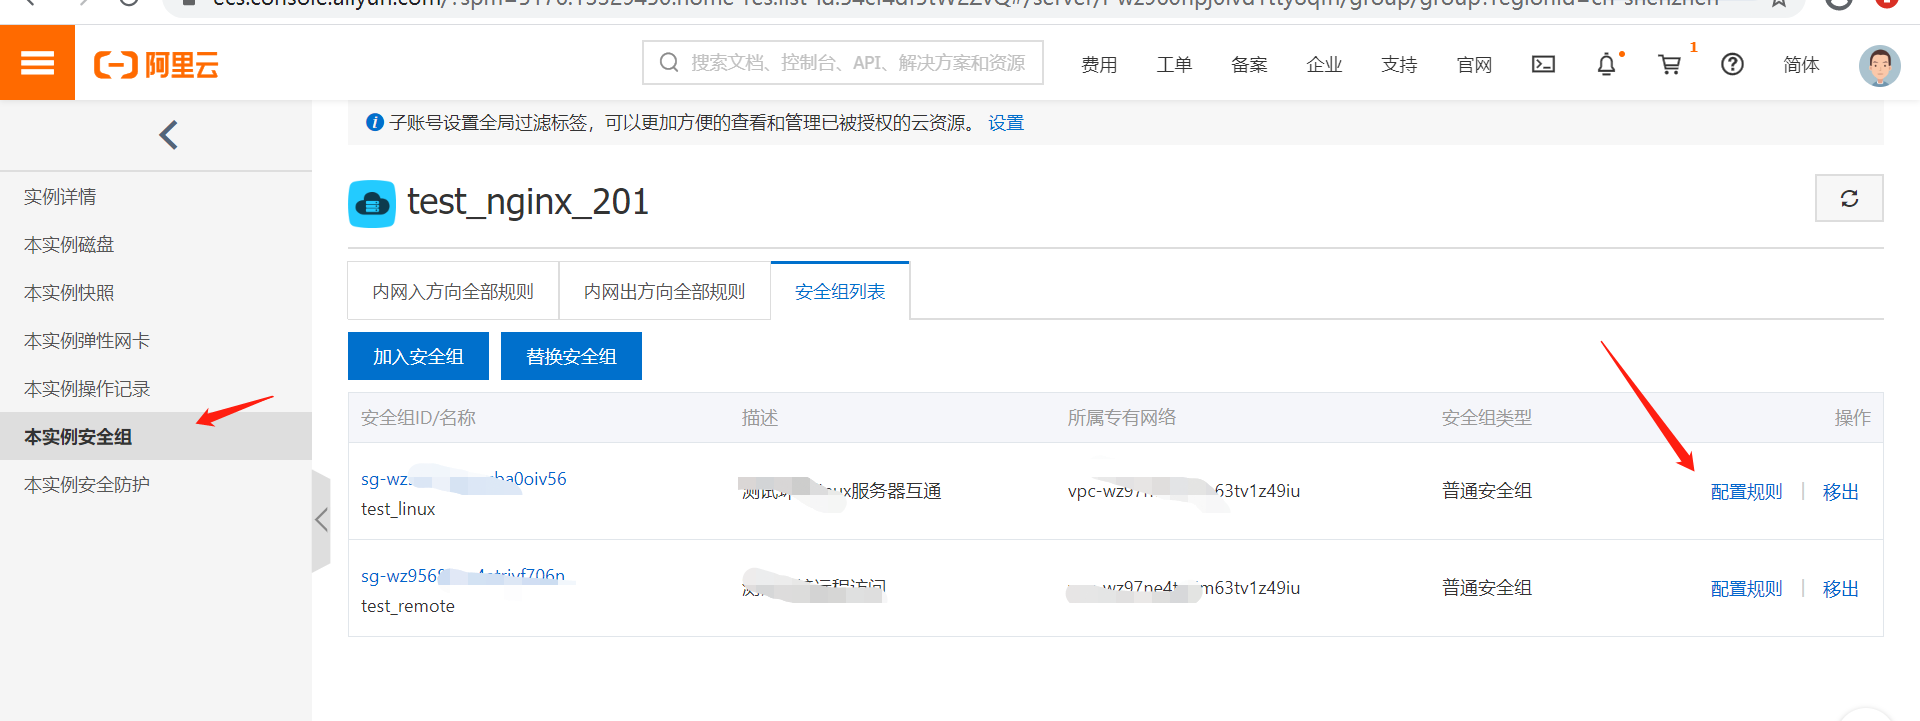
Task: Open the shopping cart
Action: [1669, 64]
